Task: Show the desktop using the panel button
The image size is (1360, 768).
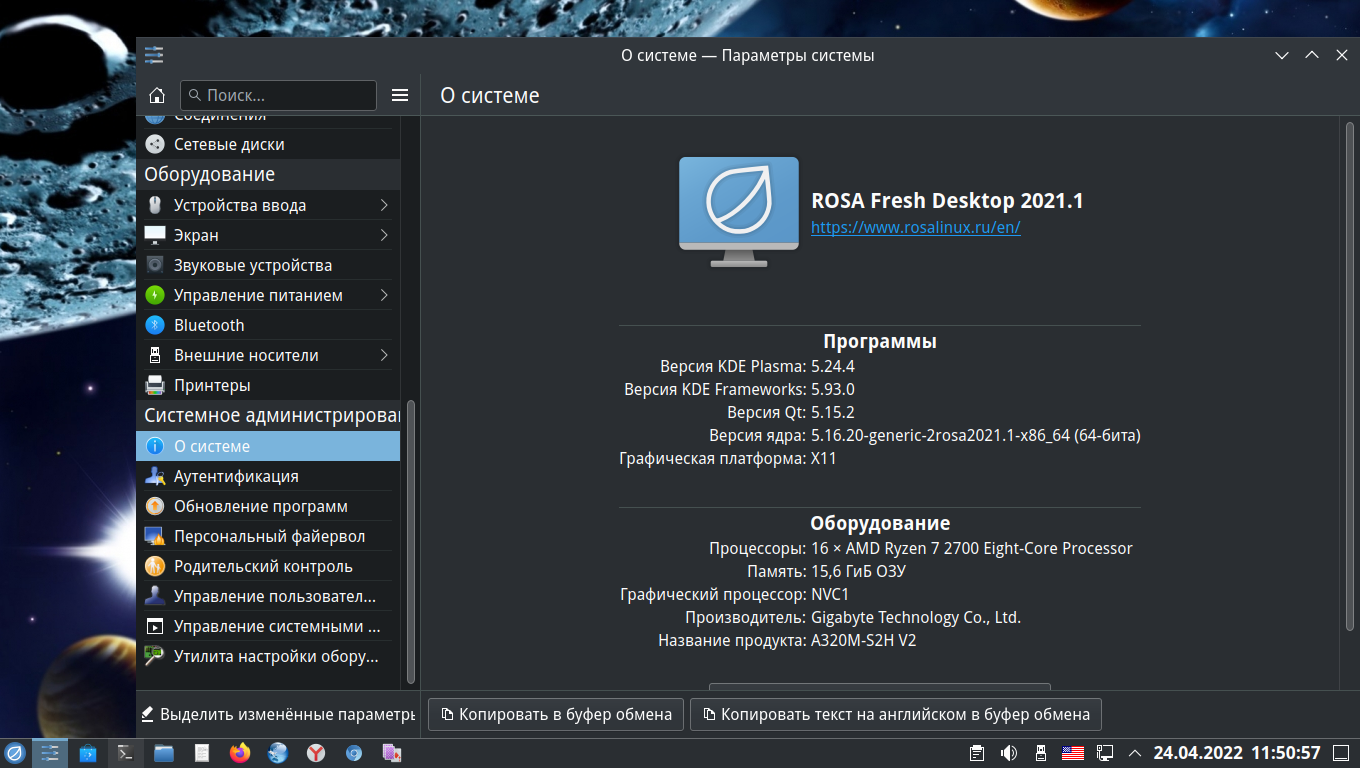Action: pos(1342,753)
